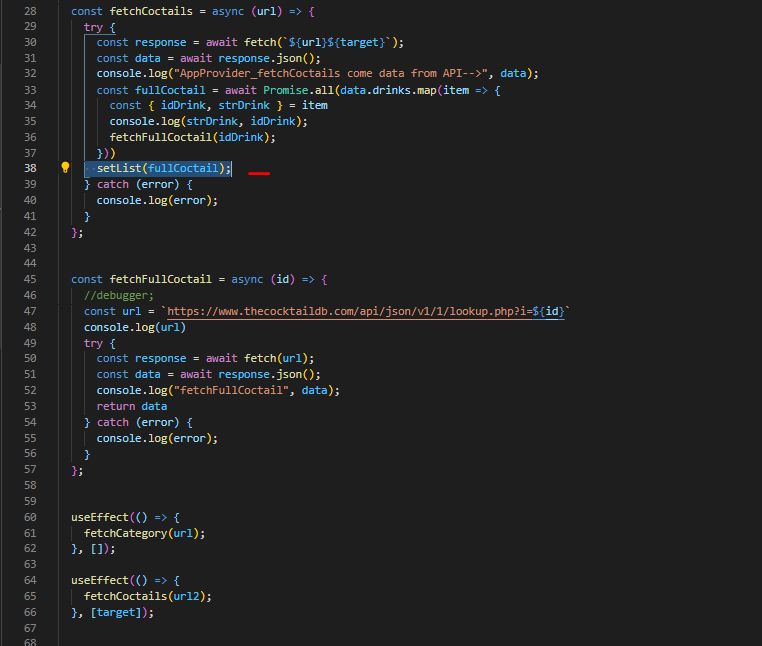Image resolution: width=762 pixels, height=646 pixels.
Task: Click line number 45 in the gutter
Action: (x=30, y=279)
